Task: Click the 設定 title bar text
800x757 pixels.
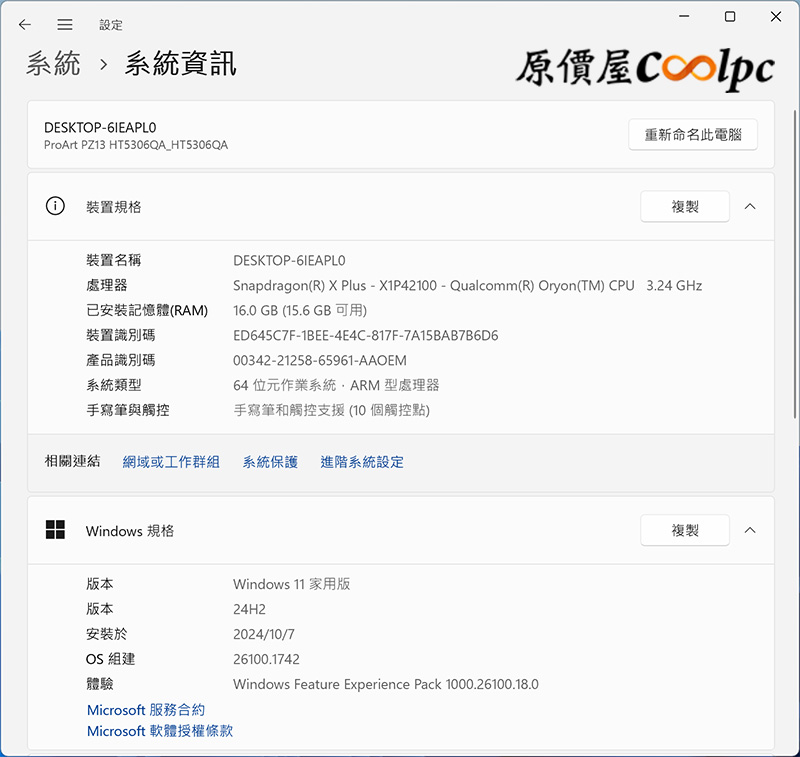Action: coord(111,25)
